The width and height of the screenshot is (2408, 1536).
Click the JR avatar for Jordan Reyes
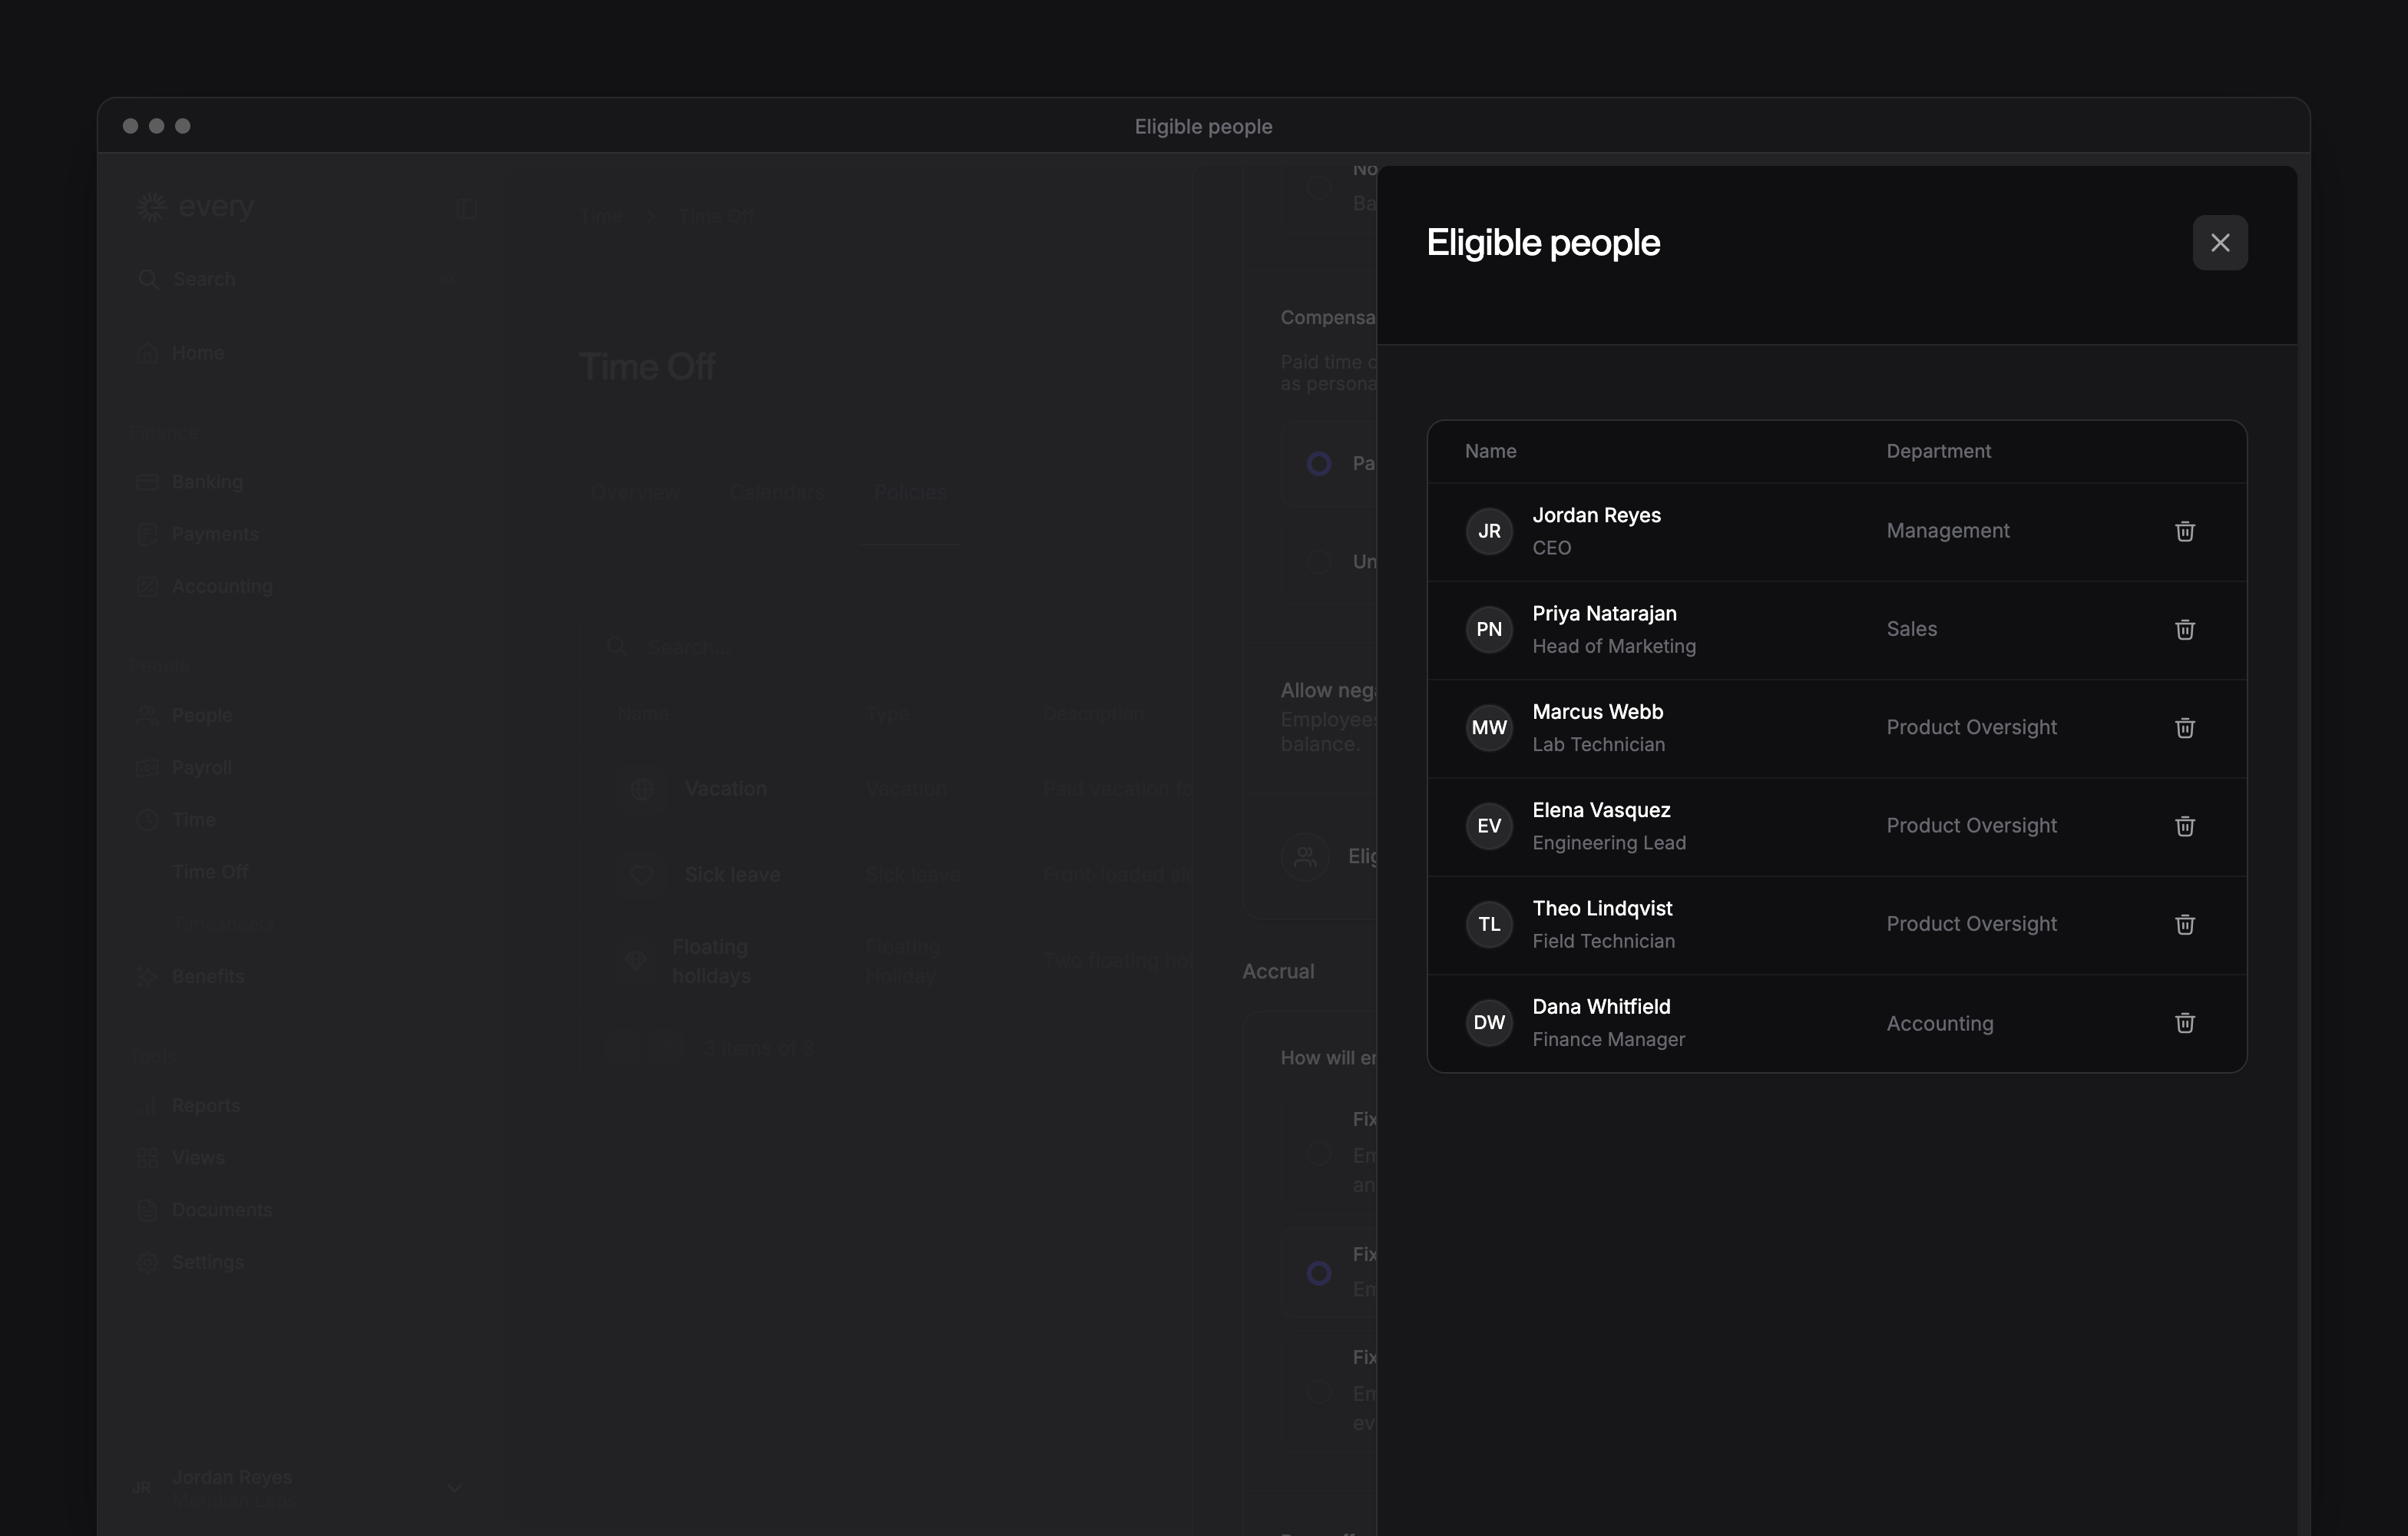1489,531
